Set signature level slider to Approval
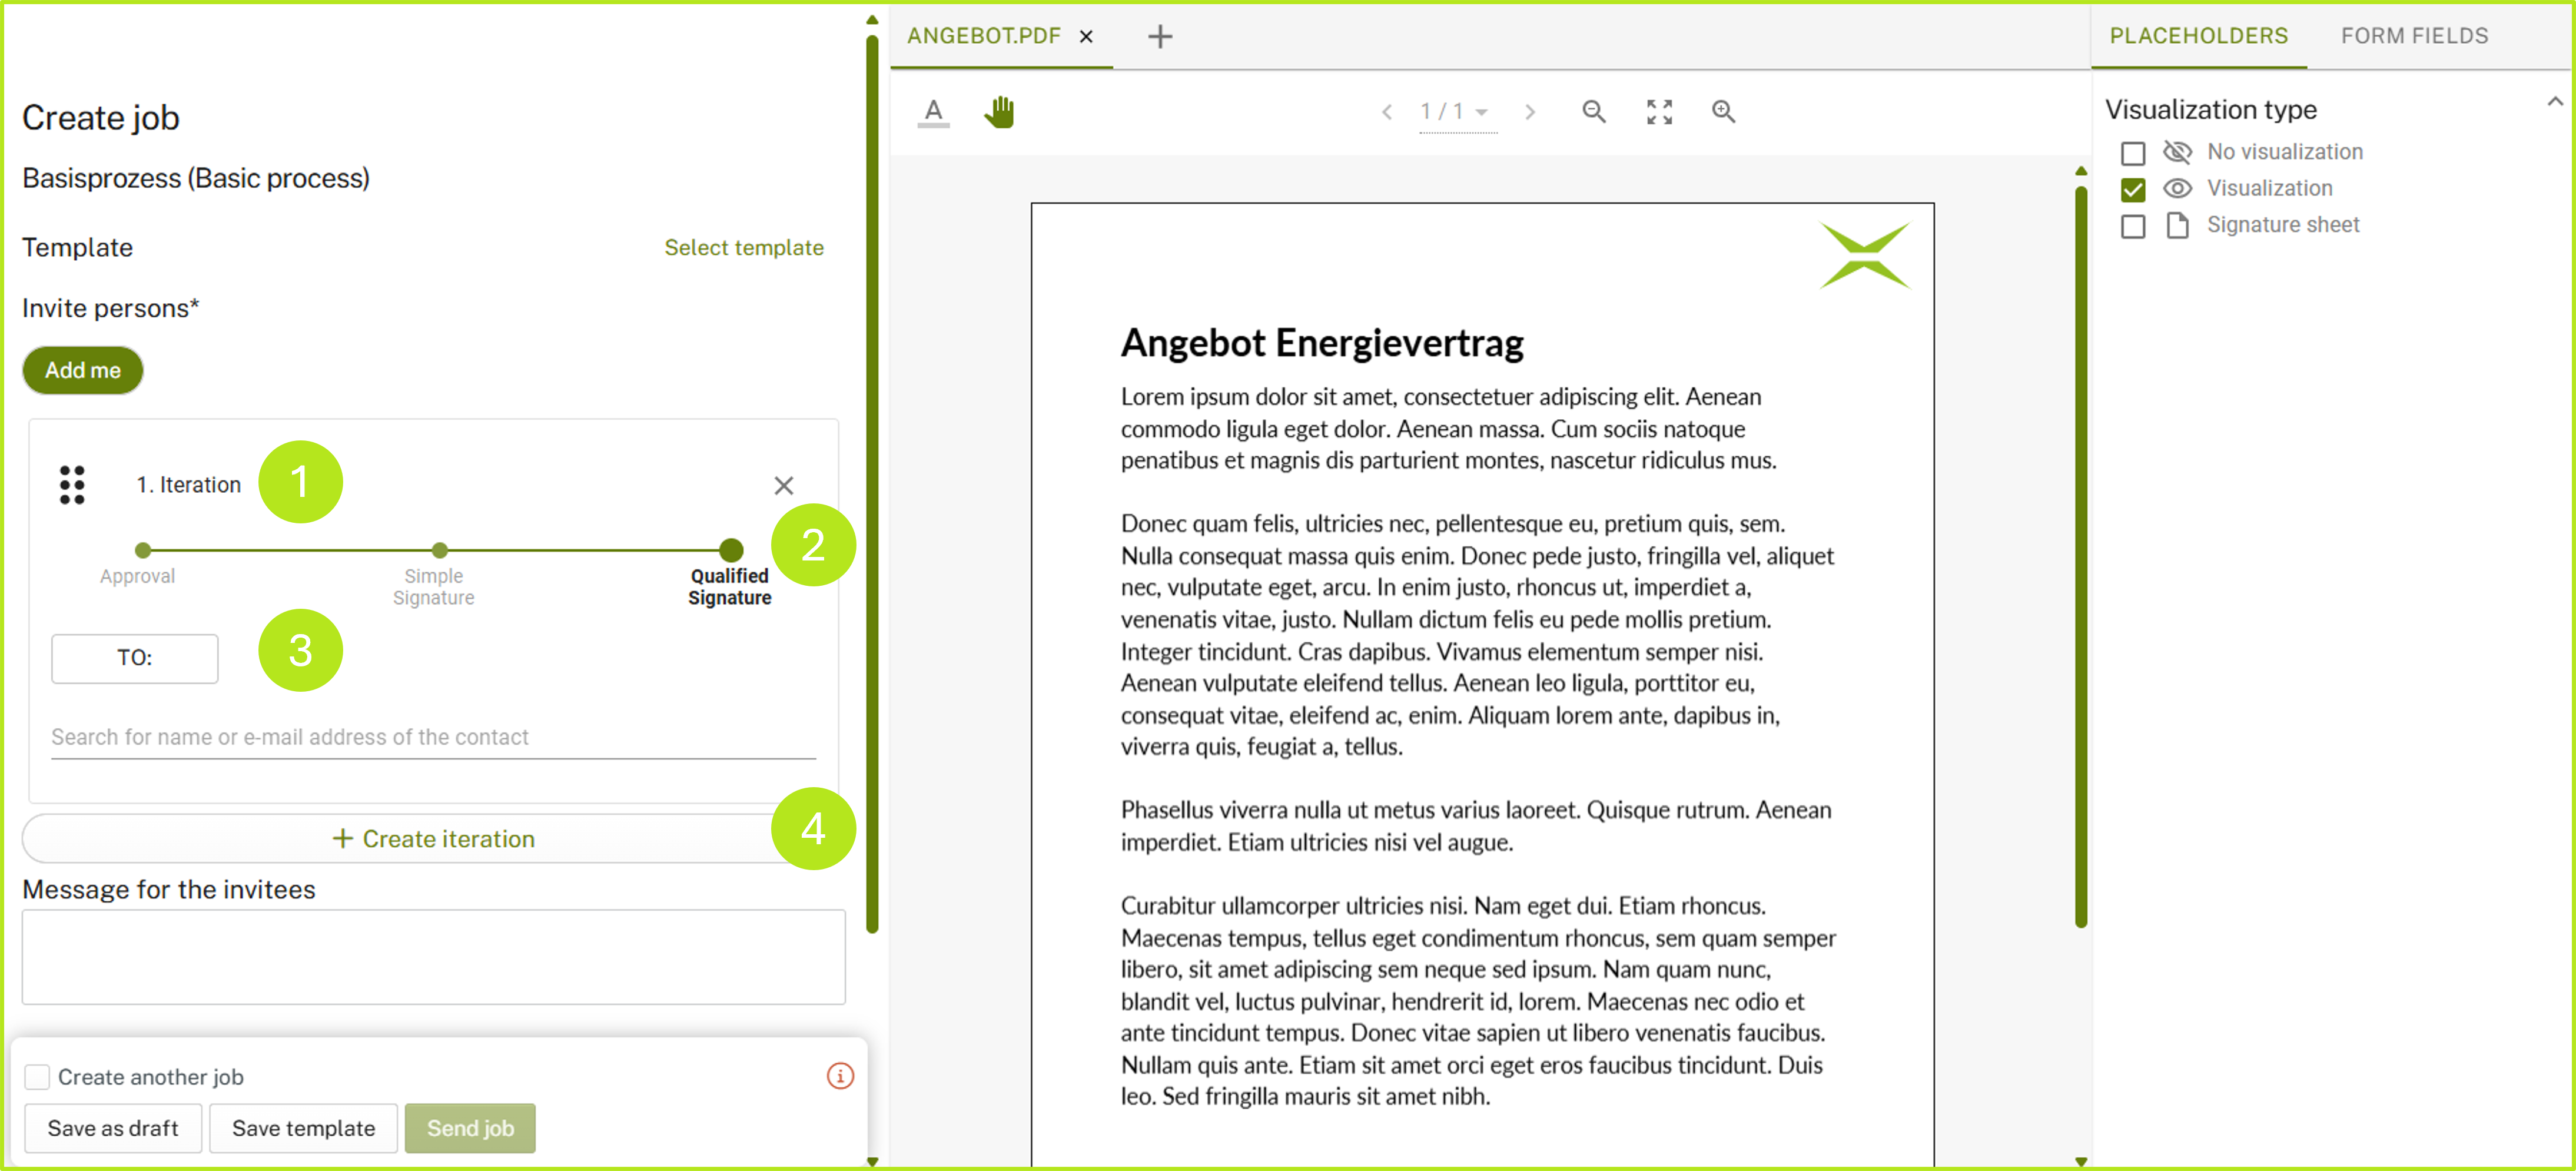This screenshot has height=1171, width=2576. tap(143, 550)
